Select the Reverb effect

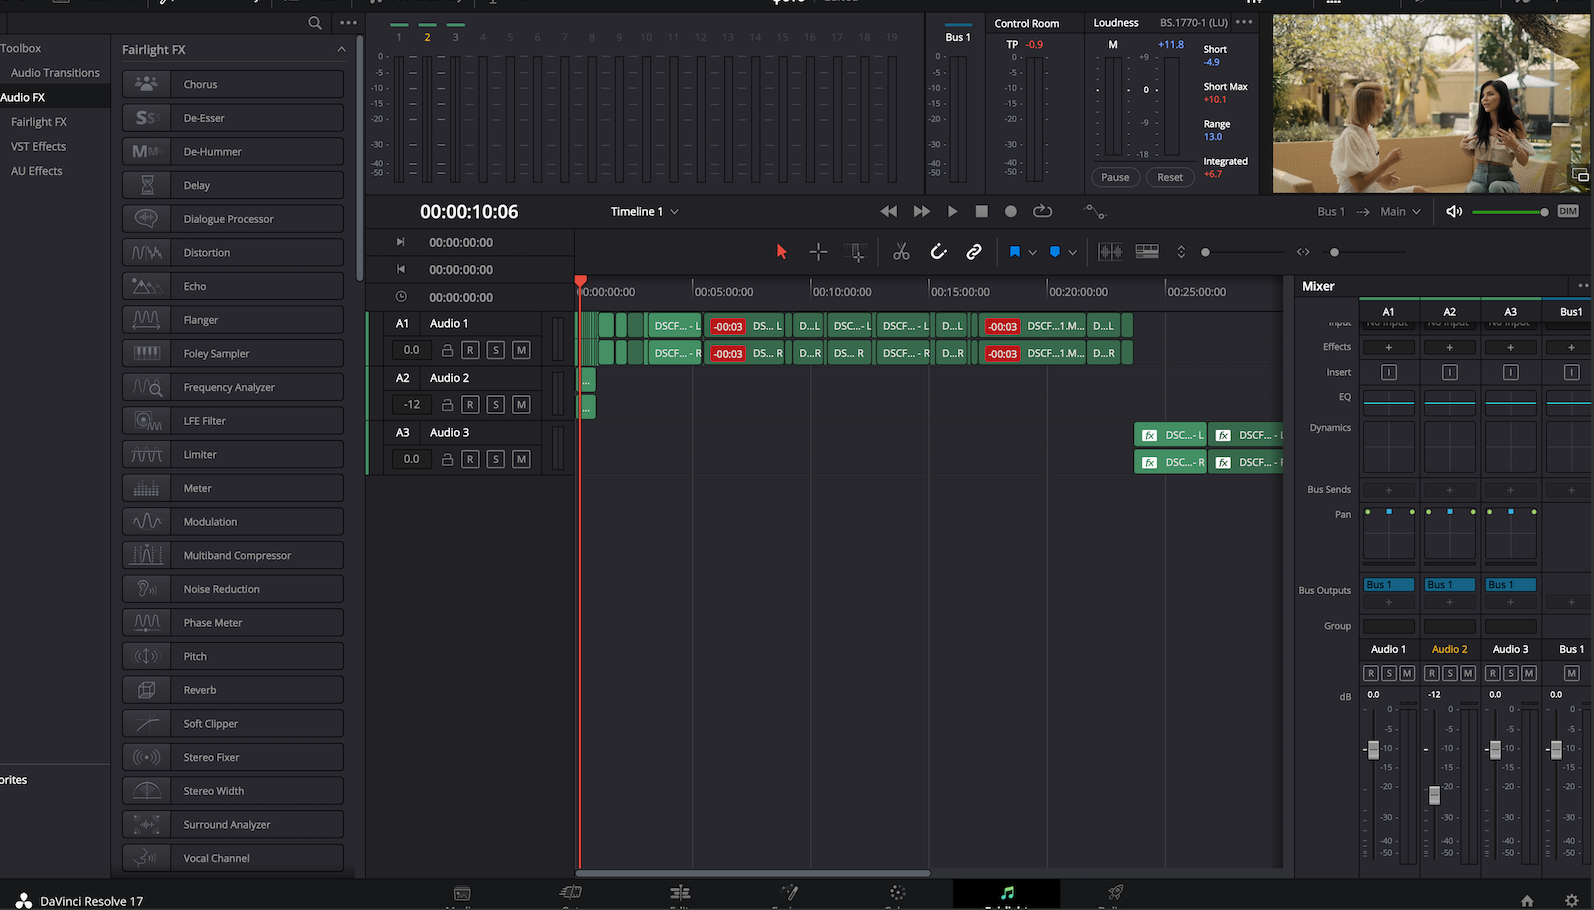(233, 690)
